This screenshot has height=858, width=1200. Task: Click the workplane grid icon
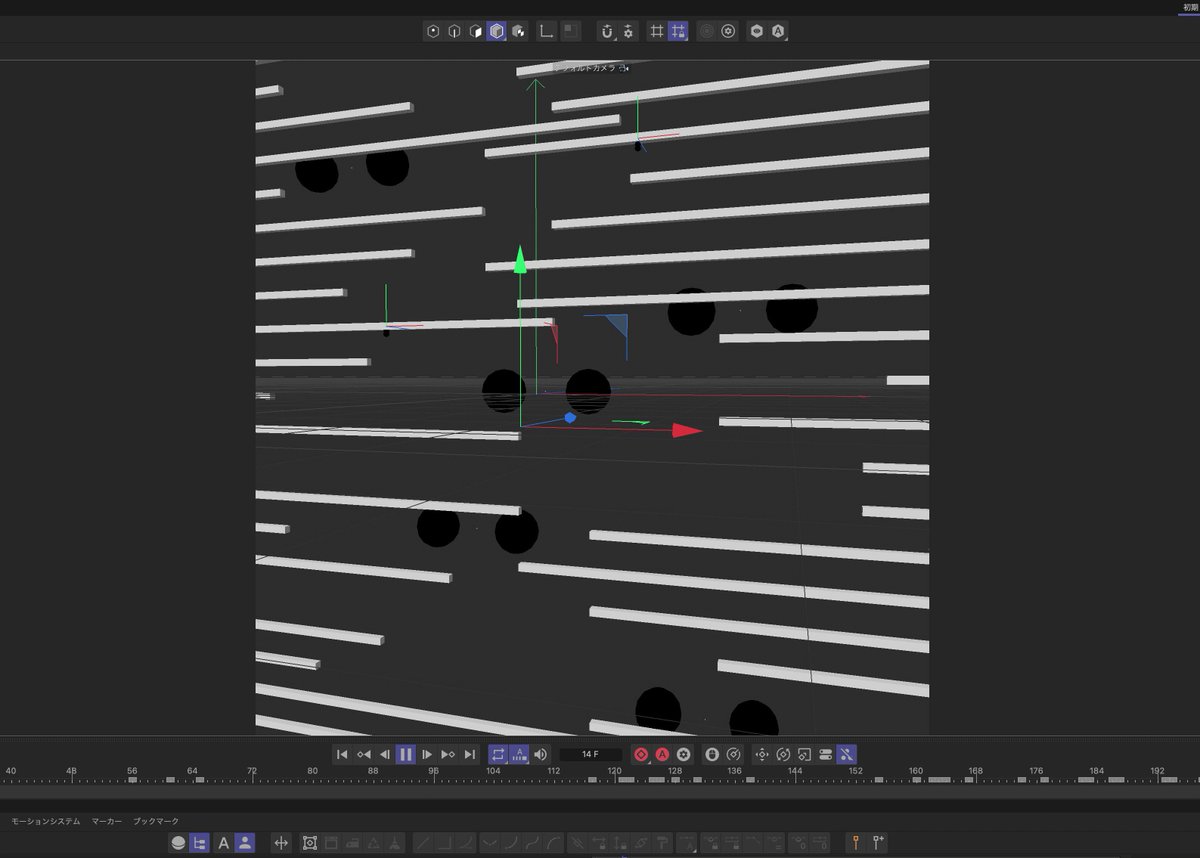pyautogui.click(x=657, y=31)
